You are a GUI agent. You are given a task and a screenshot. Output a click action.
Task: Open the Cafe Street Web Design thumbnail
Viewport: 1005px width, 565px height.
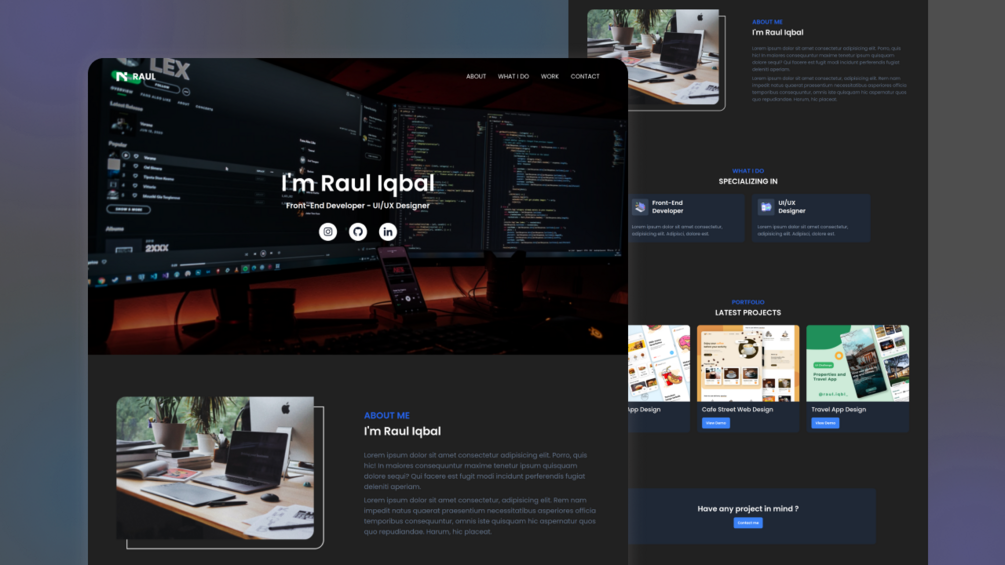click(x=748, y=363)
